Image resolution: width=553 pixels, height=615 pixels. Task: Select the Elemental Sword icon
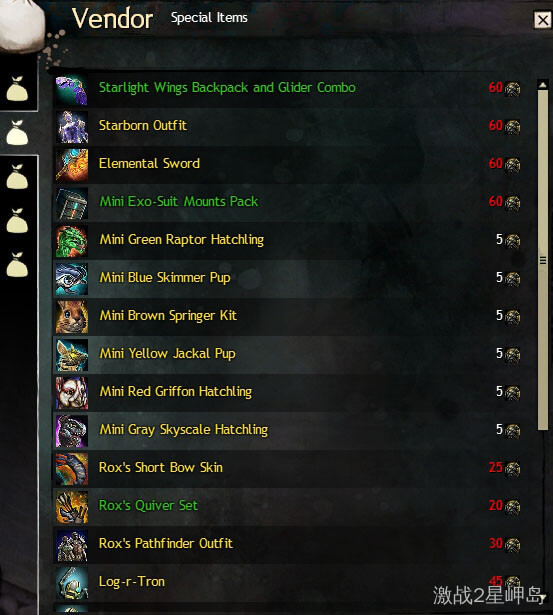[x=72, y=165]
